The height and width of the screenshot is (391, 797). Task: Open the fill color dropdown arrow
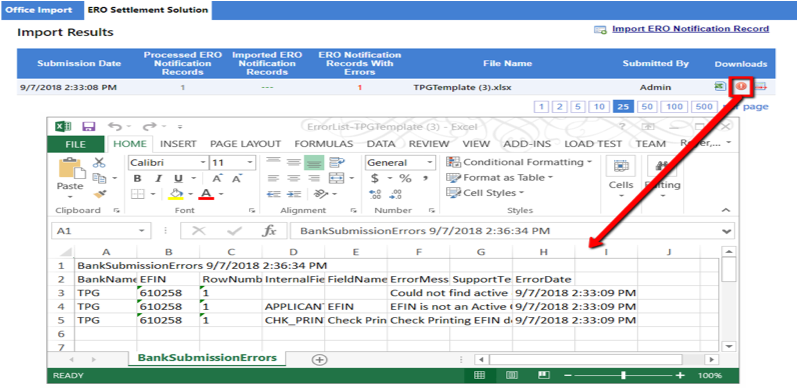coord(191,194)
